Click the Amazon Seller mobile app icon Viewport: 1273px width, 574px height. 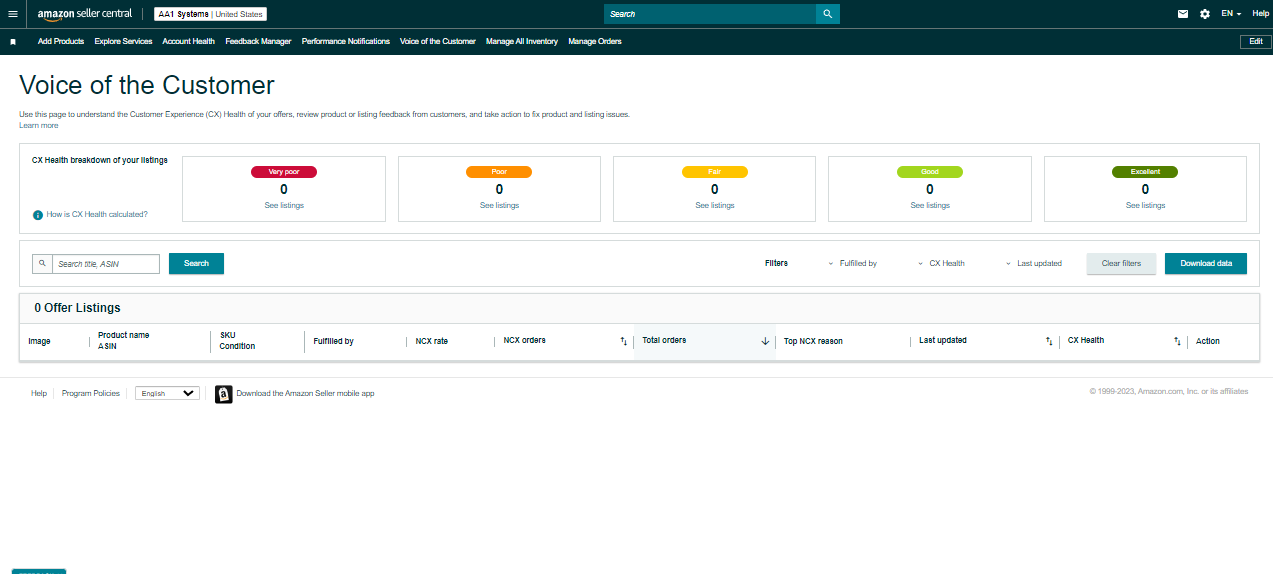click(224, 394)
